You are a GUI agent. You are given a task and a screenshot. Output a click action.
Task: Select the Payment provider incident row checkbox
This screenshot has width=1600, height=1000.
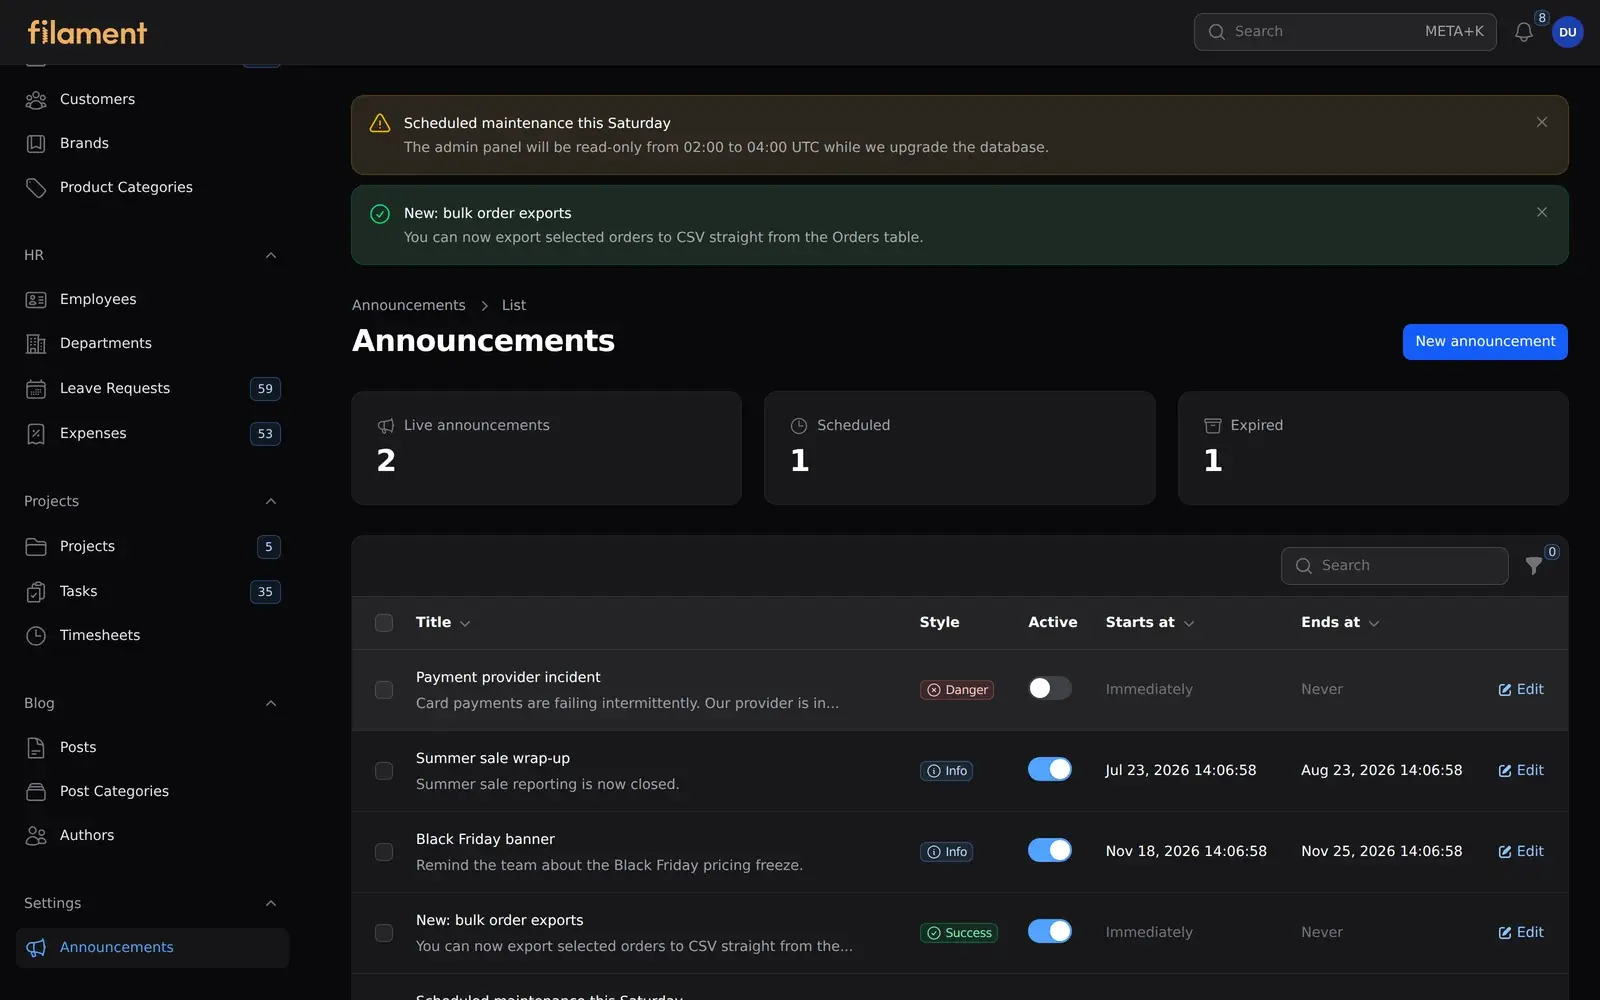384,690
